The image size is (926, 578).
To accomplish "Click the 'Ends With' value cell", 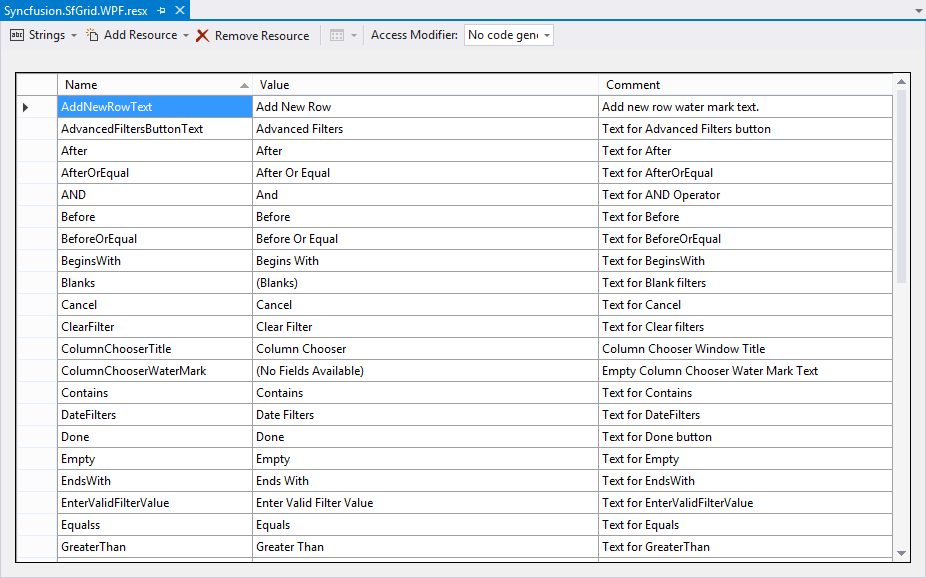I will point(425,481).
